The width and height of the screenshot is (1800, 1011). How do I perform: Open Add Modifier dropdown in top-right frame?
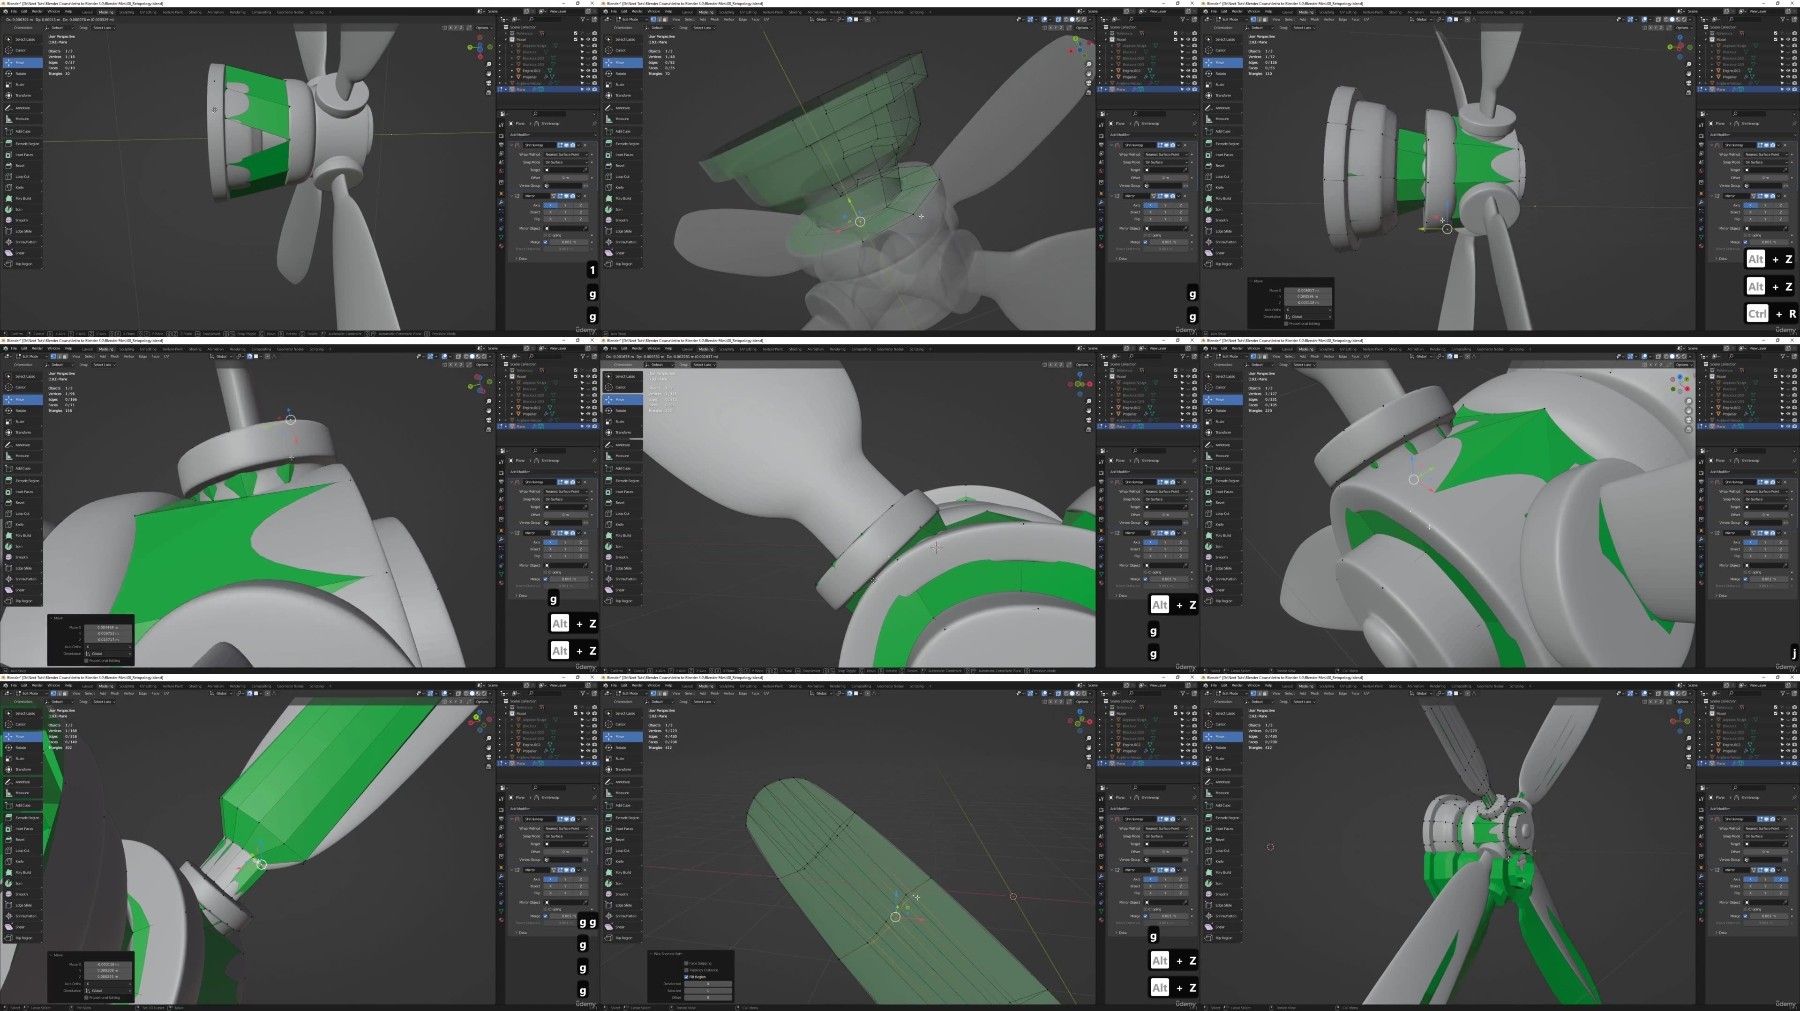click(1753, 134)
